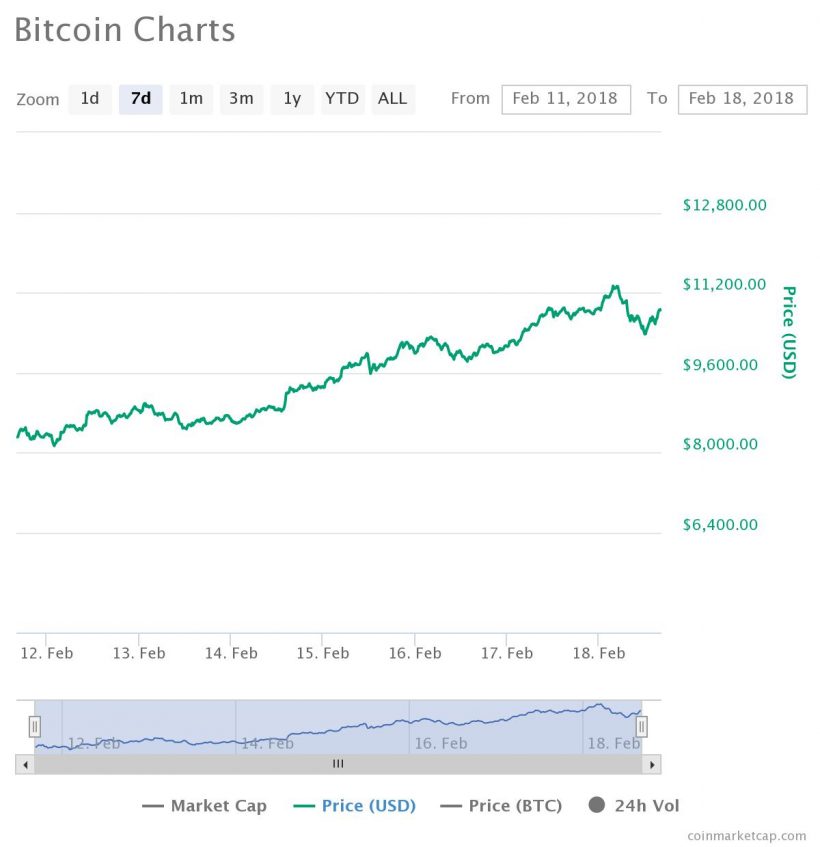Click the navigator left range handle
This screenshot has height=847, width=820.
[x=35, y=726]
